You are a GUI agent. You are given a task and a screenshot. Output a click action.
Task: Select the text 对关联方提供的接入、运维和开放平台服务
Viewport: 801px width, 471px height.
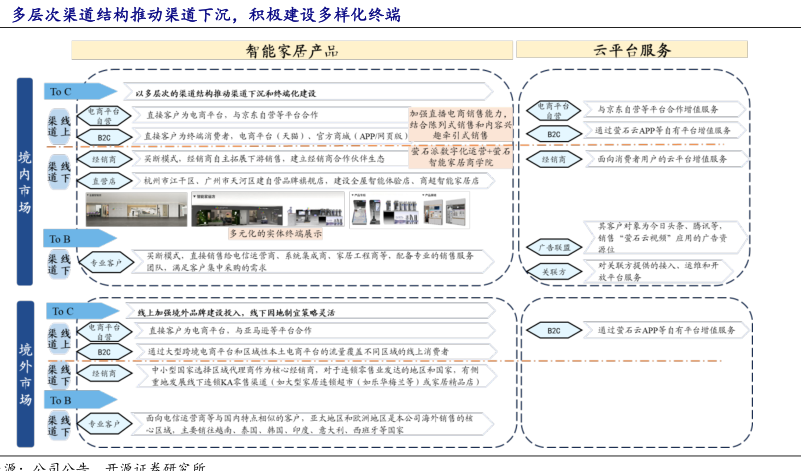[658, 271]
